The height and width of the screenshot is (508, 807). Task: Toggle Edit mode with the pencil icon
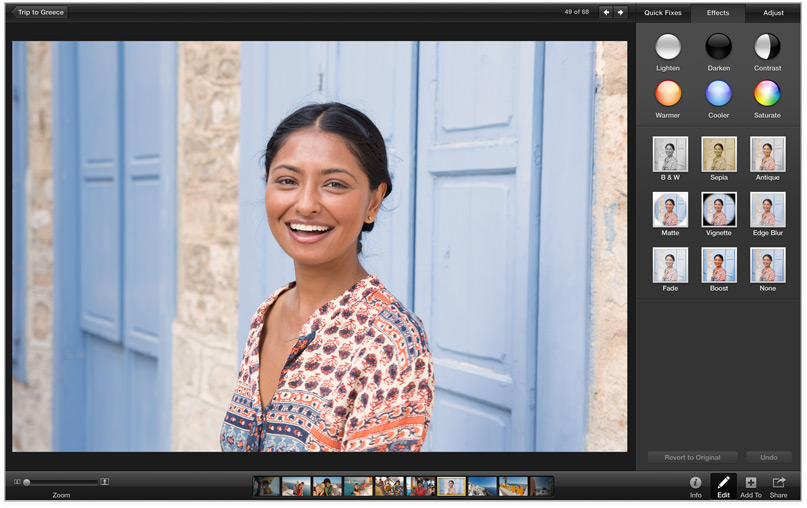pos(723,483)
